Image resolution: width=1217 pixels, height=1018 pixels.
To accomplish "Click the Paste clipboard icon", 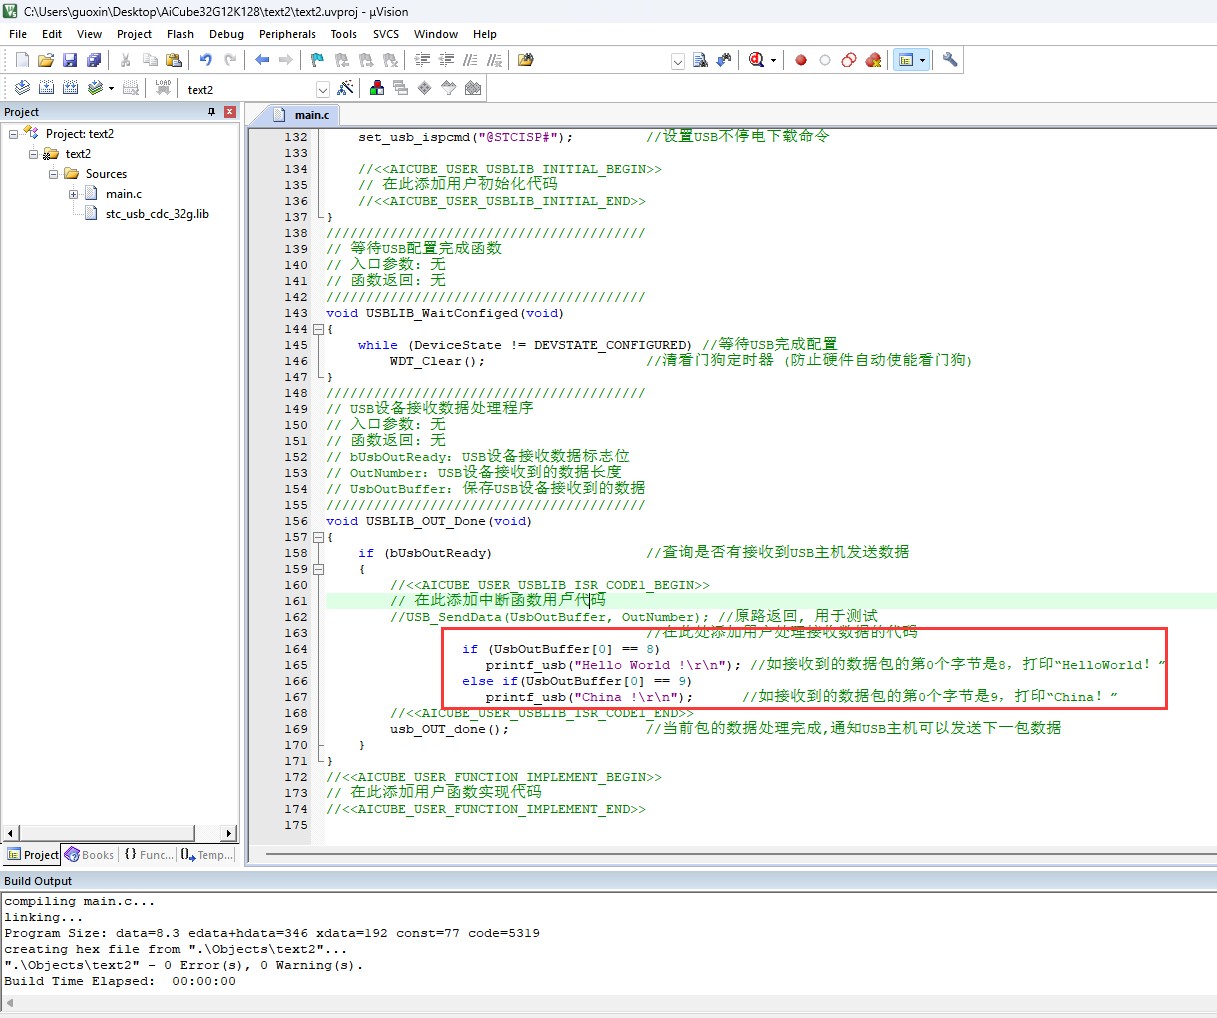I will 174,60.
